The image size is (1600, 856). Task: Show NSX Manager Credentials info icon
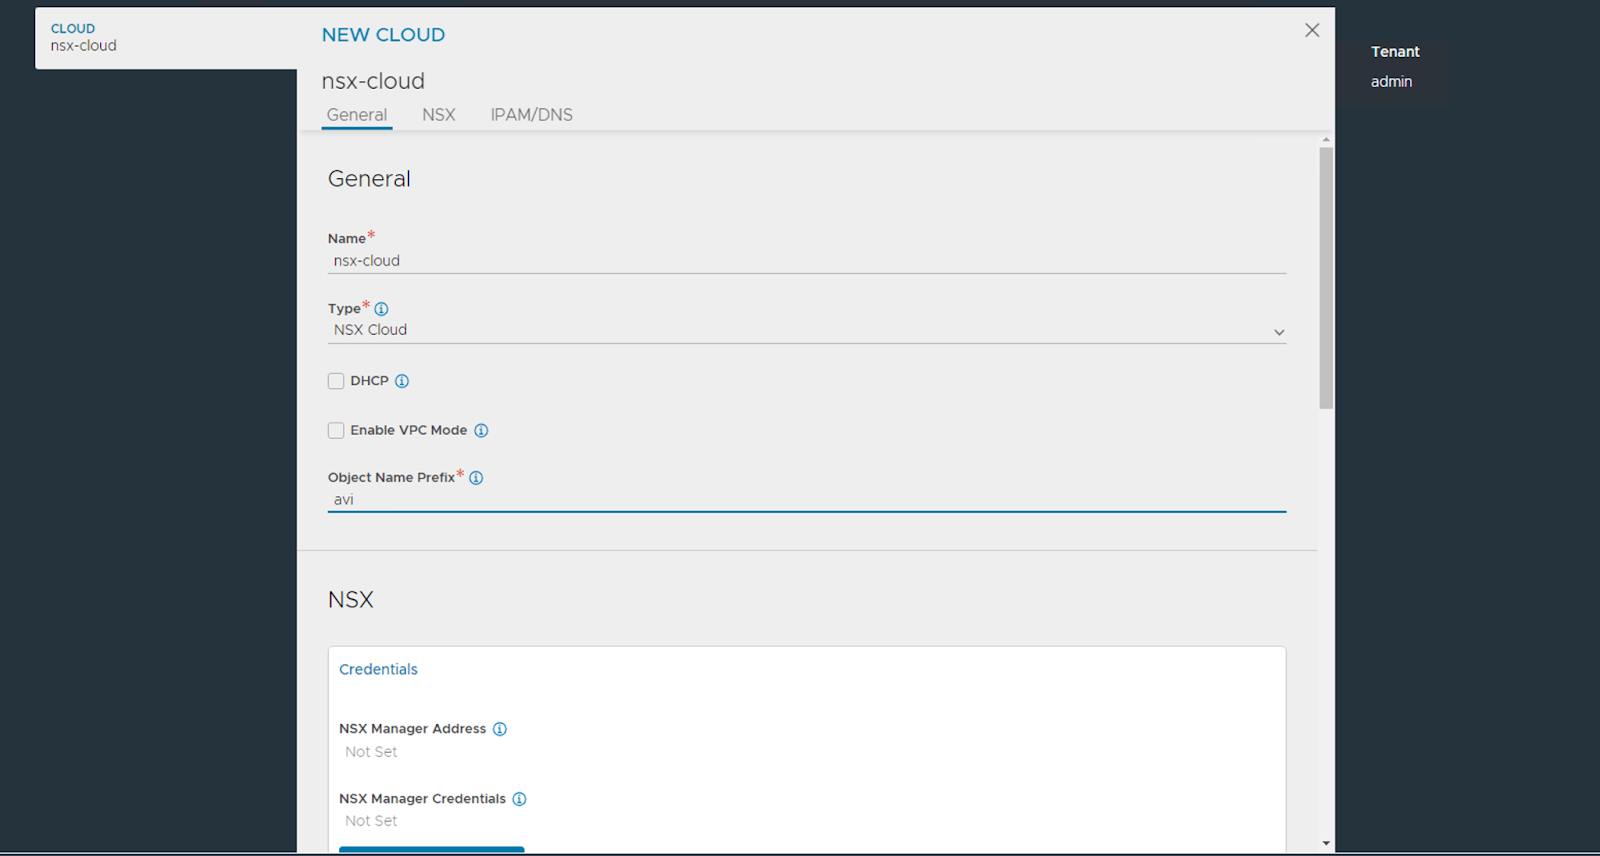519,799
